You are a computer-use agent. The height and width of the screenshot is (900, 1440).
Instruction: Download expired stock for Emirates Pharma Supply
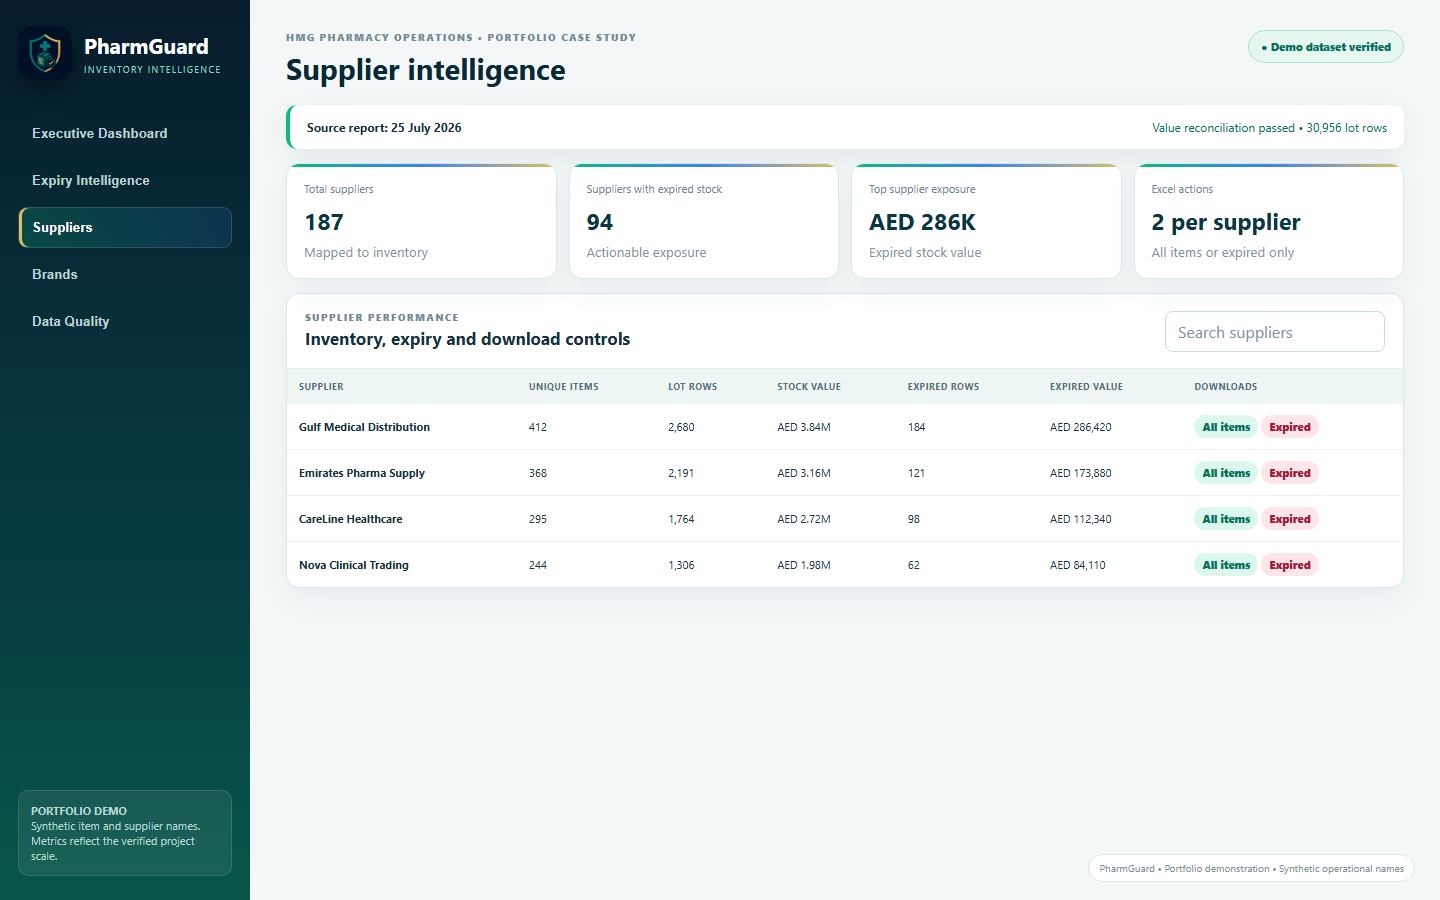(1290, 473)
